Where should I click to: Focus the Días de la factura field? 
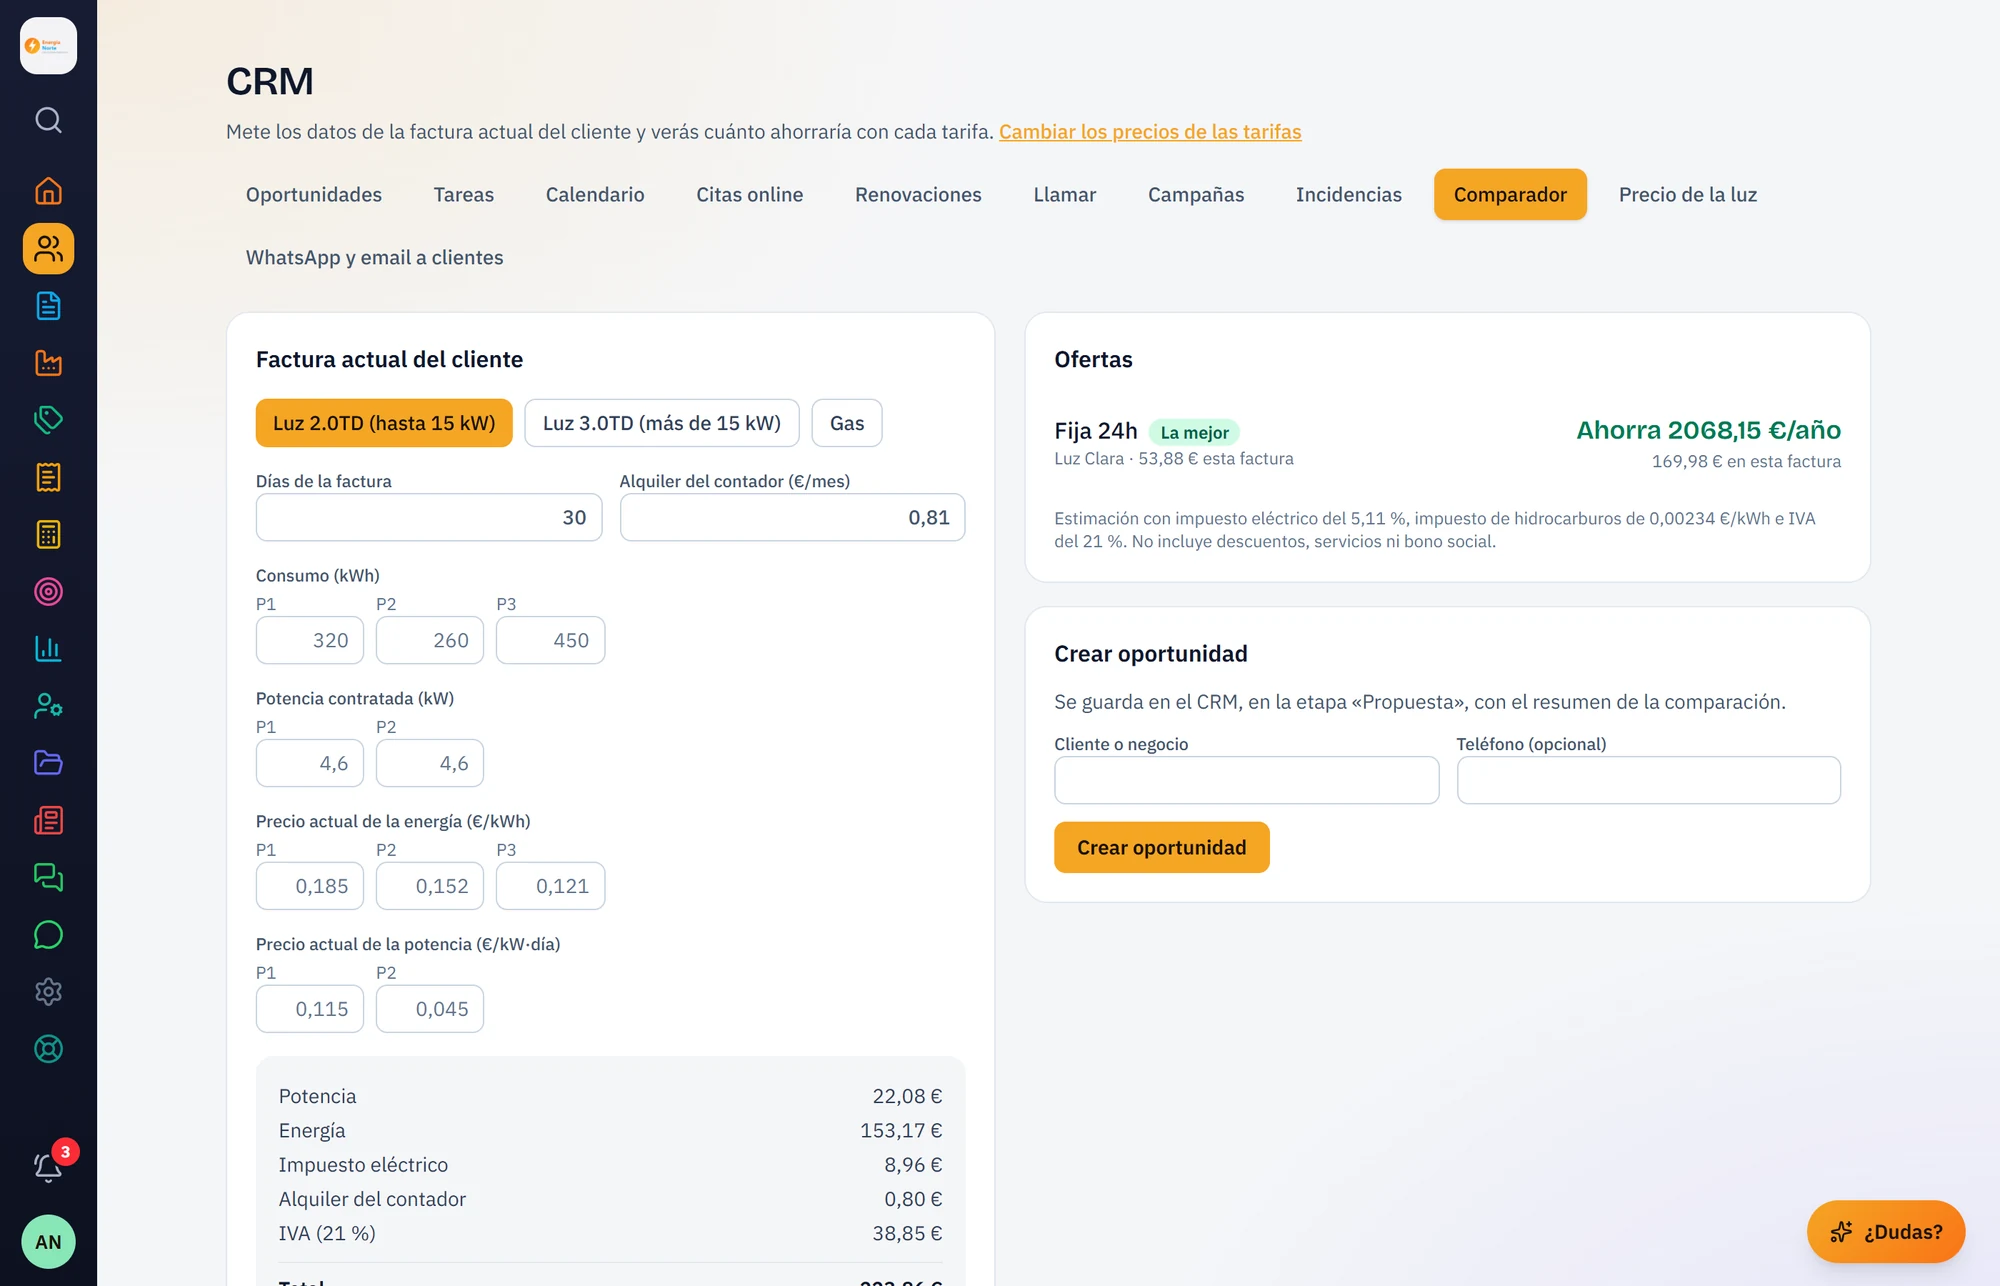pos(429,517)
